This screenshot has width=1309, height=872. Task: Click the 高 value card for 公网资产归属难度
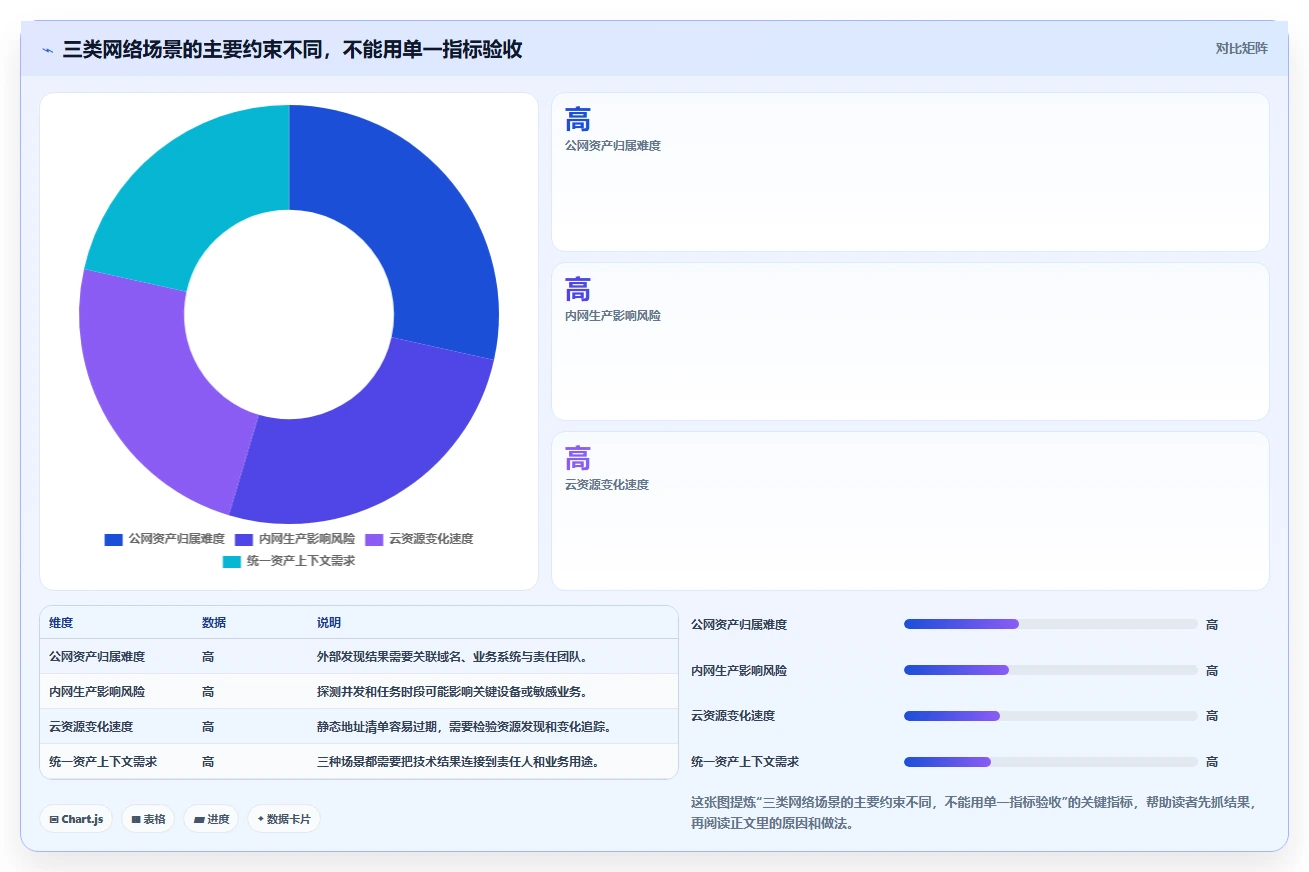click(910, 172)
